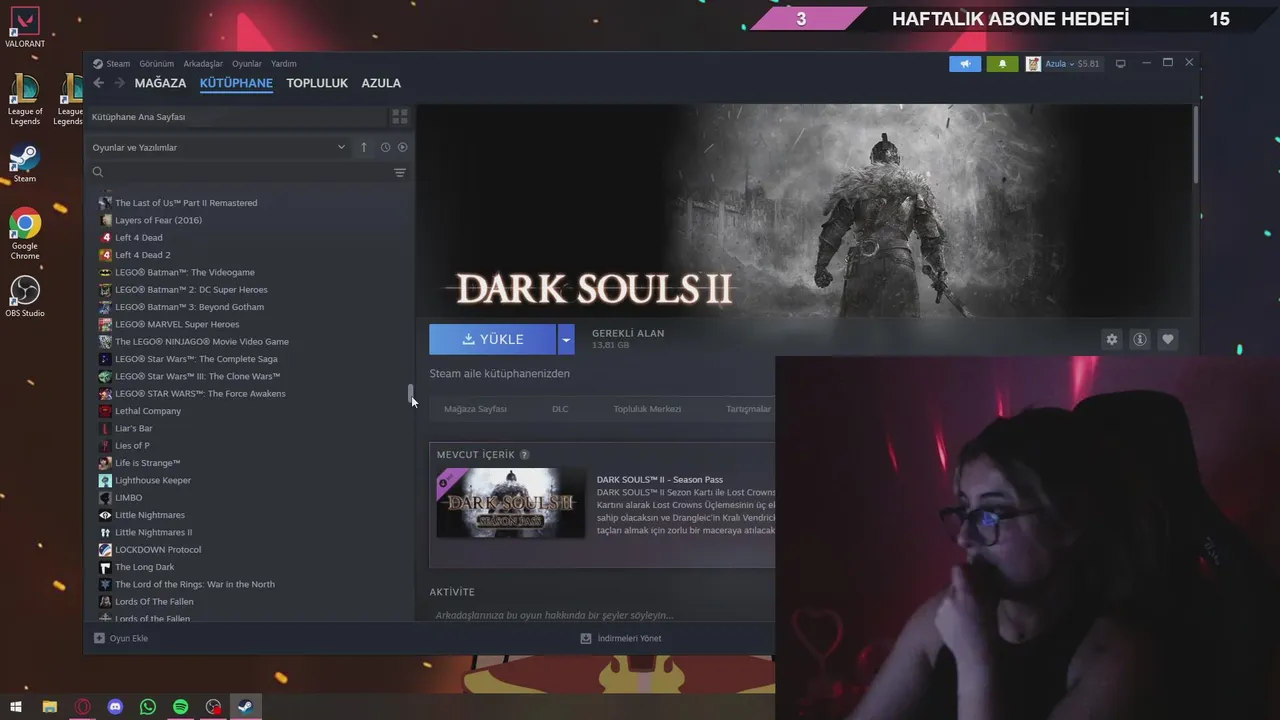Click İndirmeleri Yönet button
The height and width of the screenshot is (720, 1280).
(621, 638)
